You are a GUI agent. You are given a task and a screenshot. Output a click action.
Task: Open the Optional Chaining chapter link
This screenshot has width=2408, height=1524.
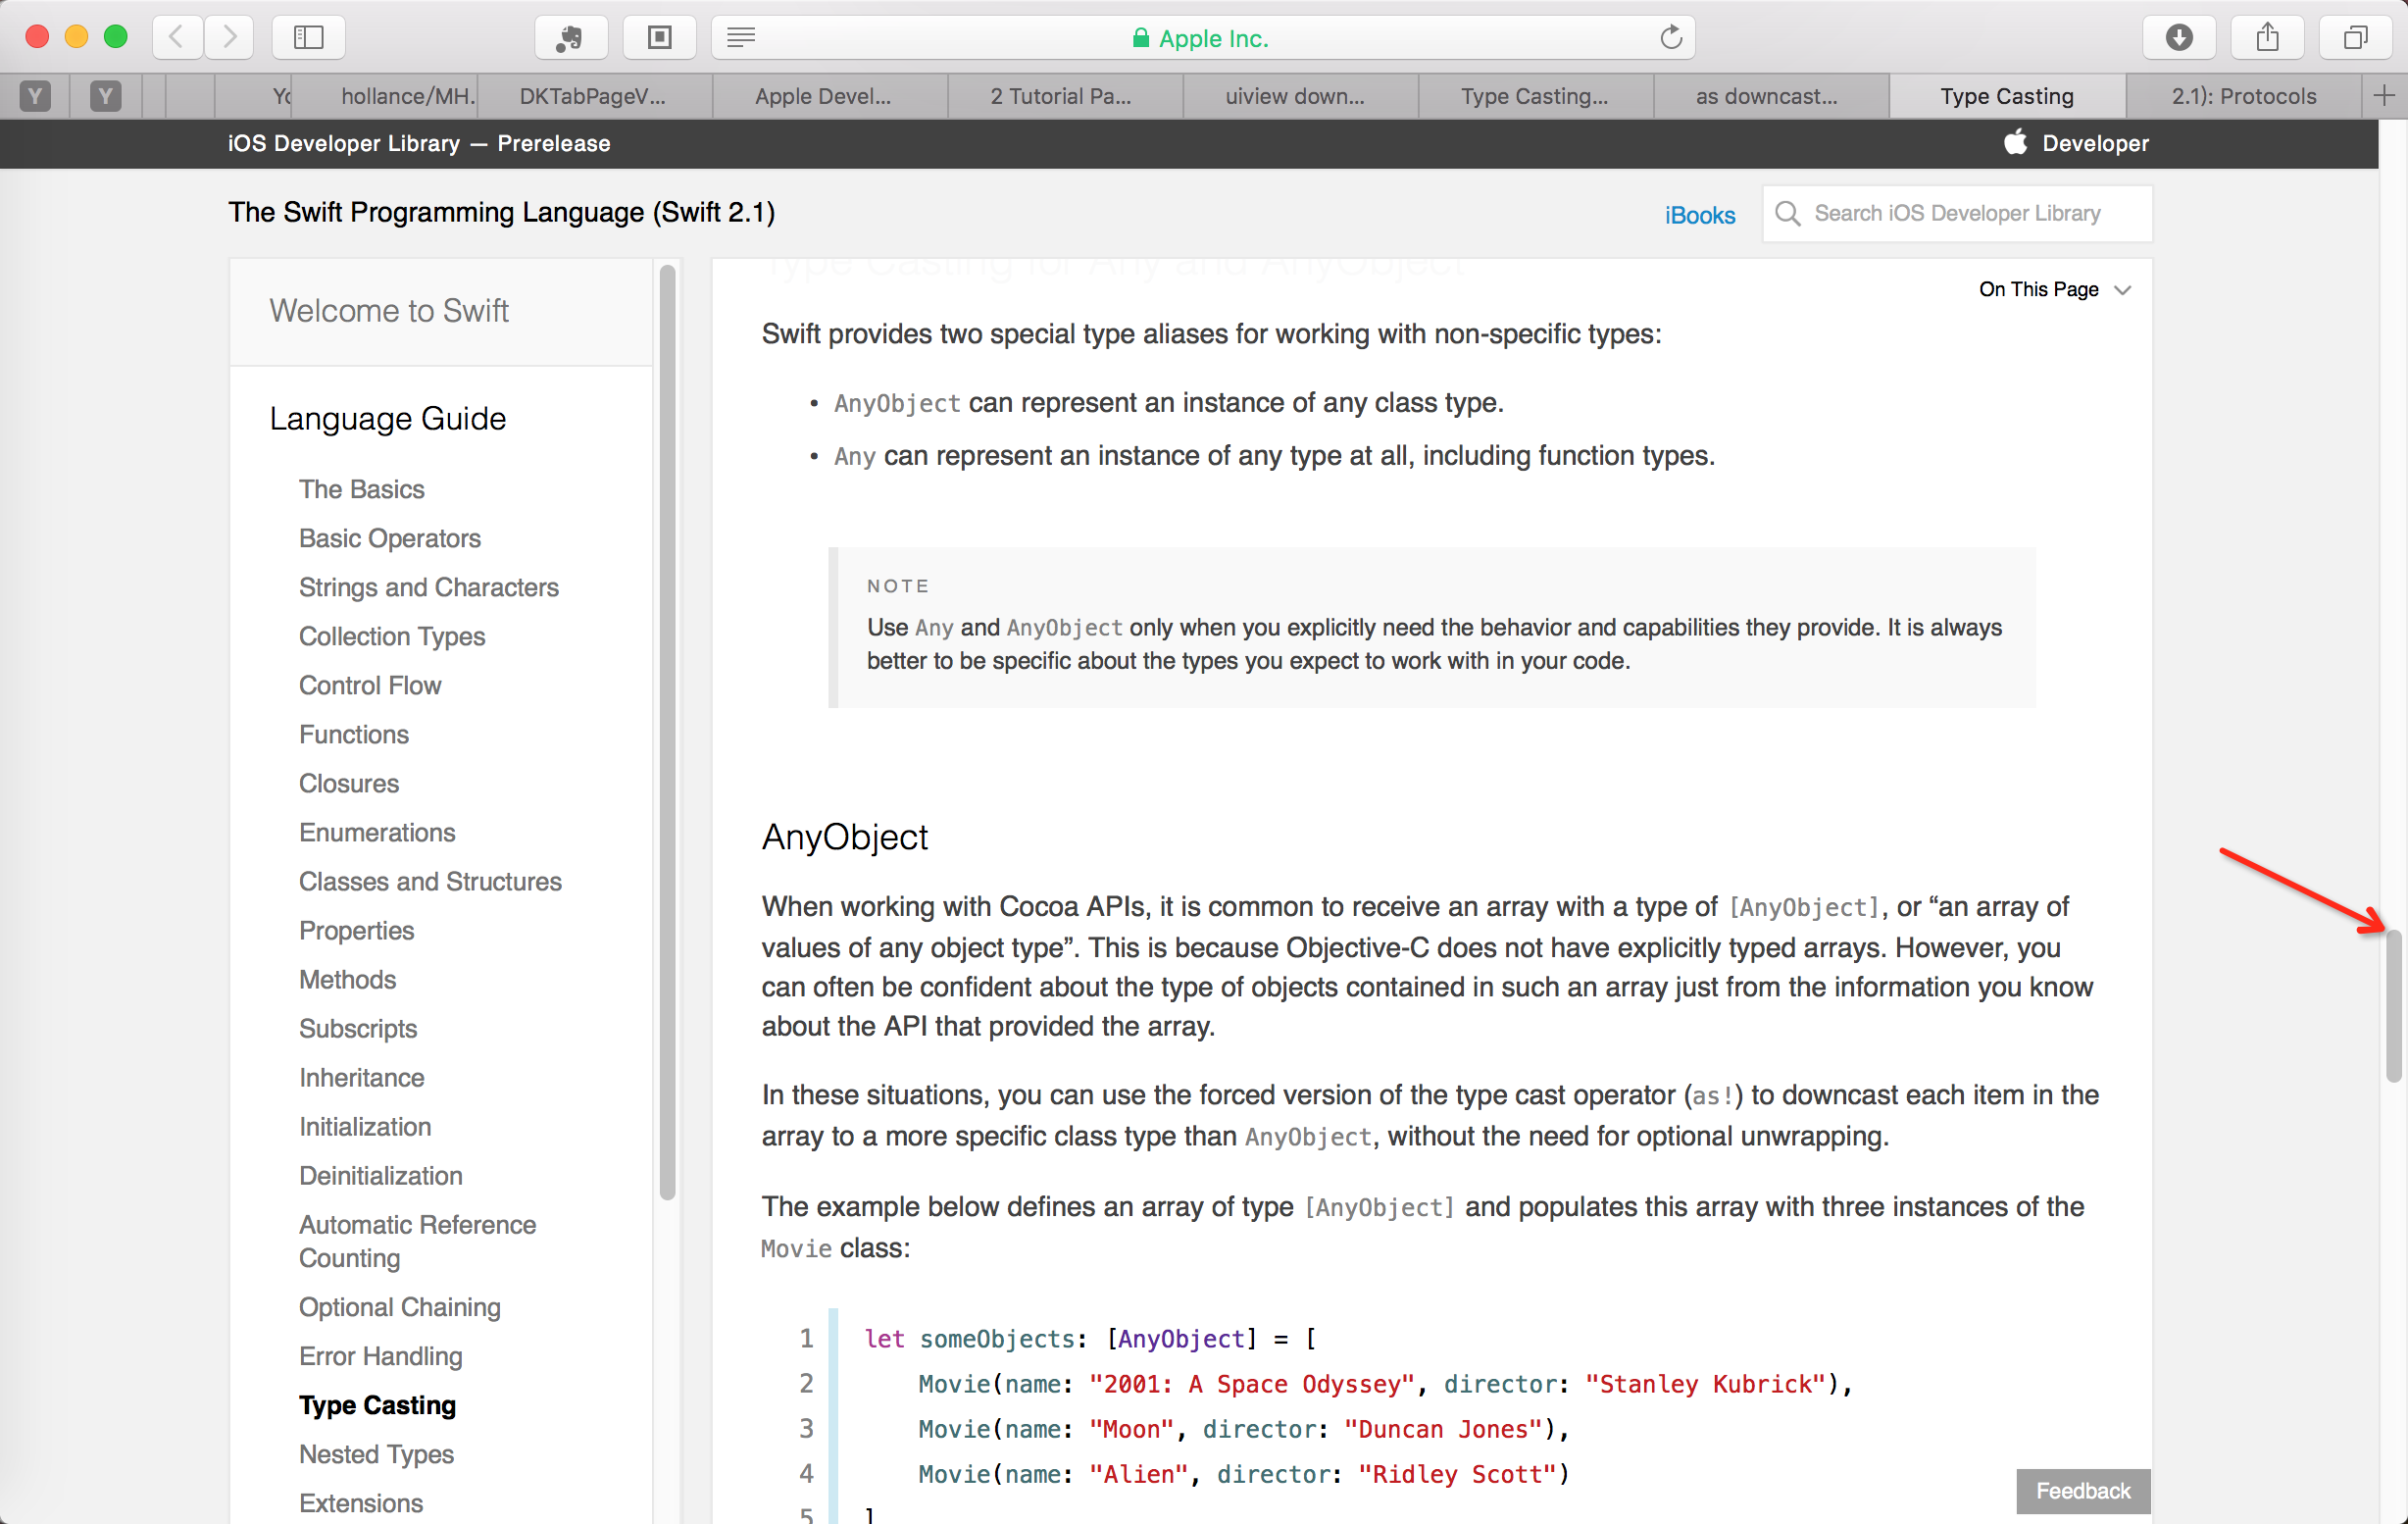[x=399, y=1306]
